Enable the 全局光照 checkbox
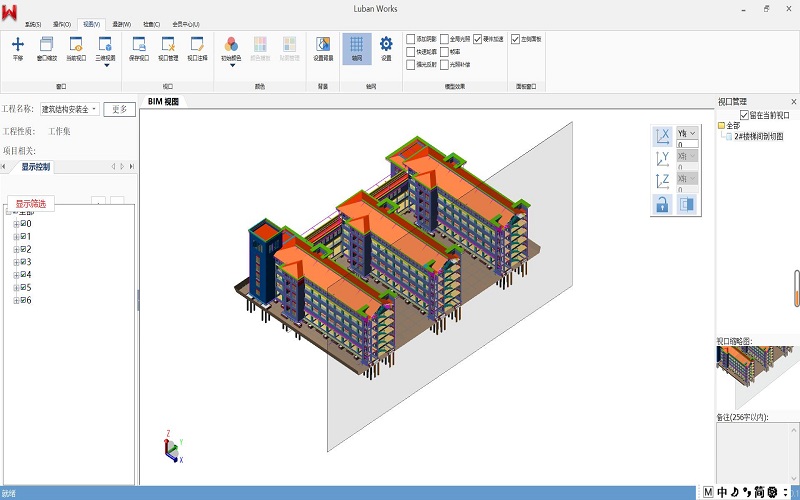This screenshot has height=500, width=800. (x=444, y=39)
